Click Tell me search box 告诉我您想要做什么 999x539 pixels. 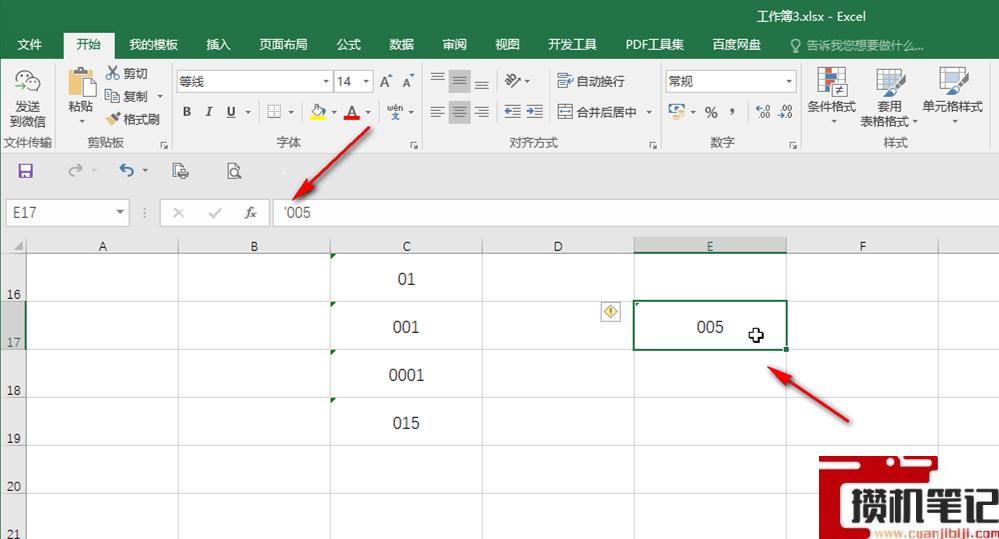857,45
